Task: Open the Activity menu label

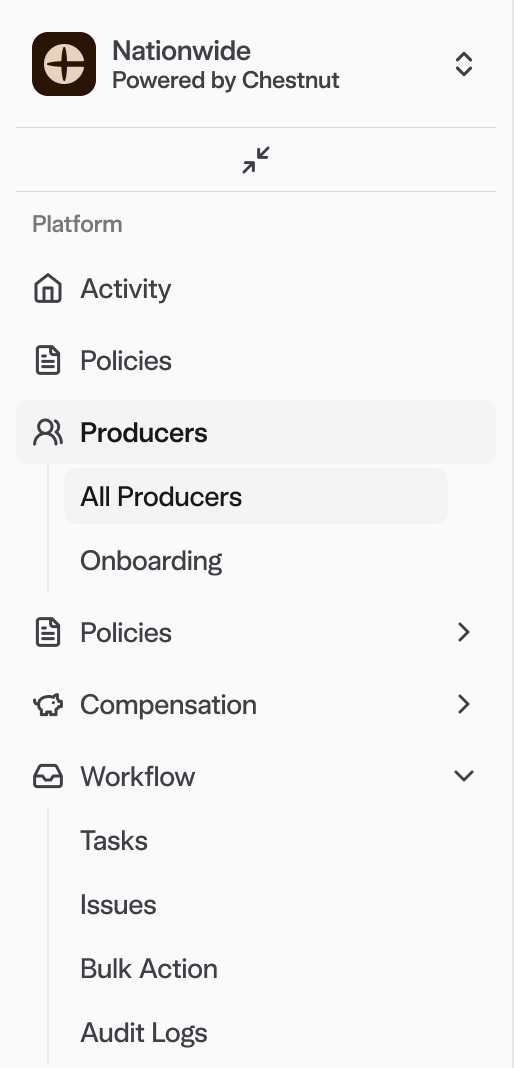Action: [126, 289]
